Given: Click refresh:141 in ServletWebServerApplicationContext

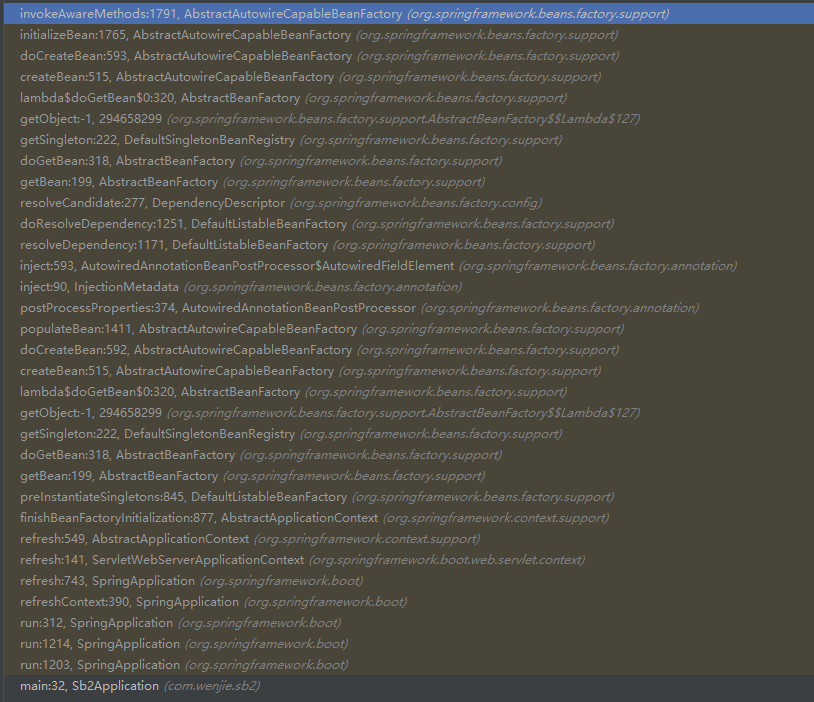Looking at the screenshot, I should click(409, 560).
